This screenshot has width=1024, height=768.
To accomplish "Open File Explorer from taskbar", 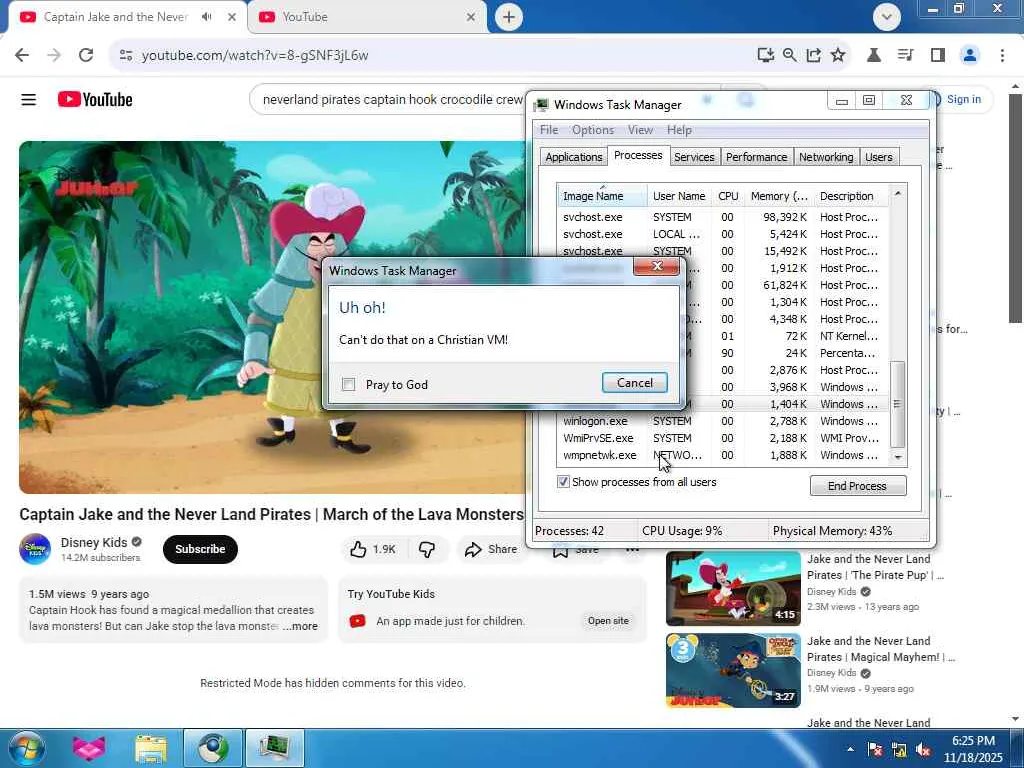I will tap(151, 748).
